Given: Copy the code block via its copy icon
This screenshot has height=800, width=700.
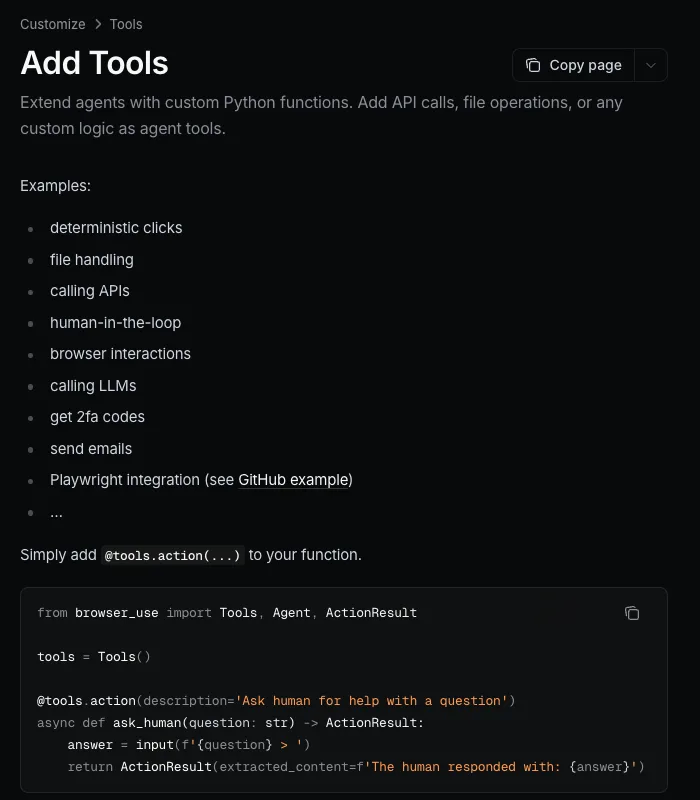Looking at the screenshot, I should [x=632, y=613].
